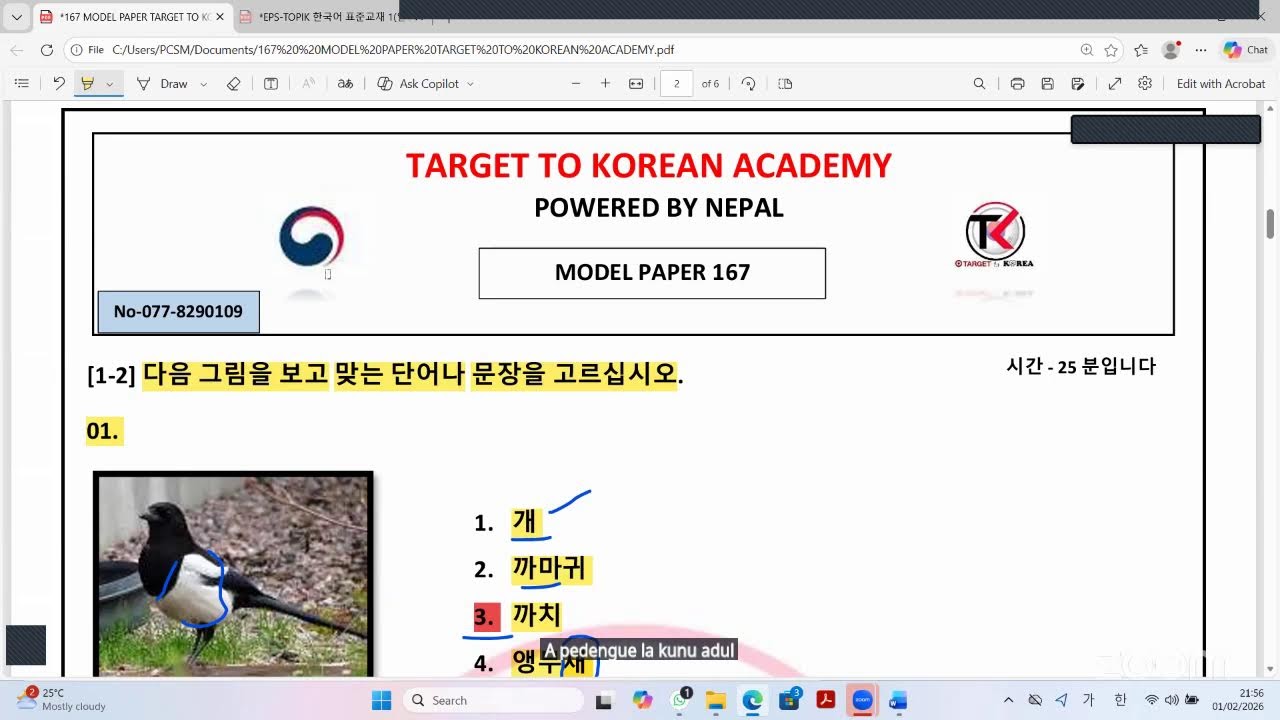
Task: Open the Copilot Chat button
Action: (1245, 50)
